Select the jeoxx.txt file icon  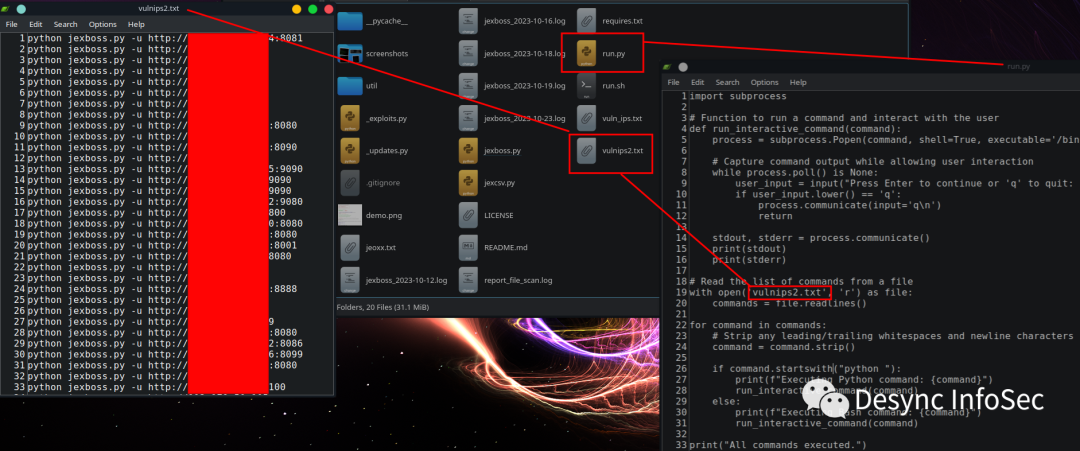tap(351, 248)
